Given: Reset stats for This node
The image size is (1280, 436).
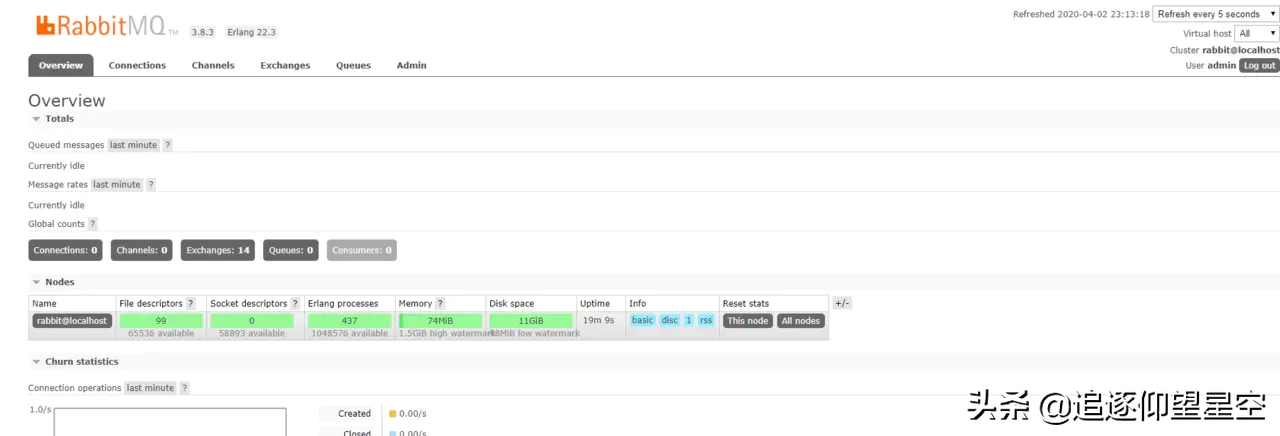Looking at the screenshot, I should (x=748, y=321).
